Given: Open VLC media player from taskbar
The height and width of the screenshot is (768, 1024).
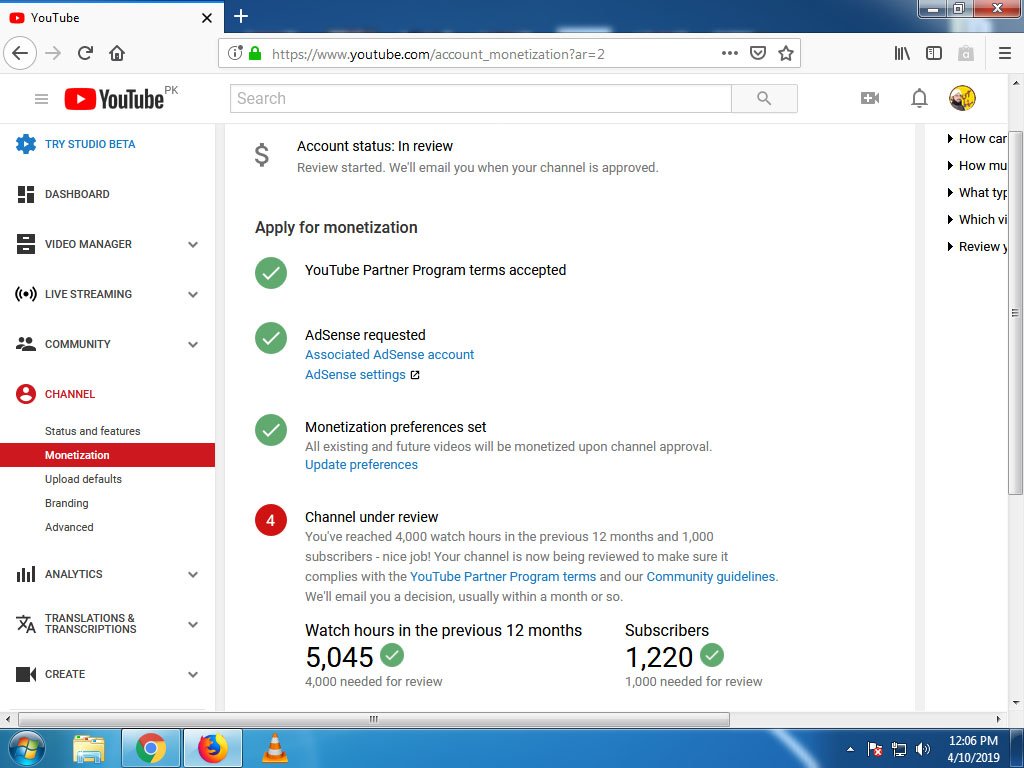Looking at the screenshot, I should pos(275,748).
